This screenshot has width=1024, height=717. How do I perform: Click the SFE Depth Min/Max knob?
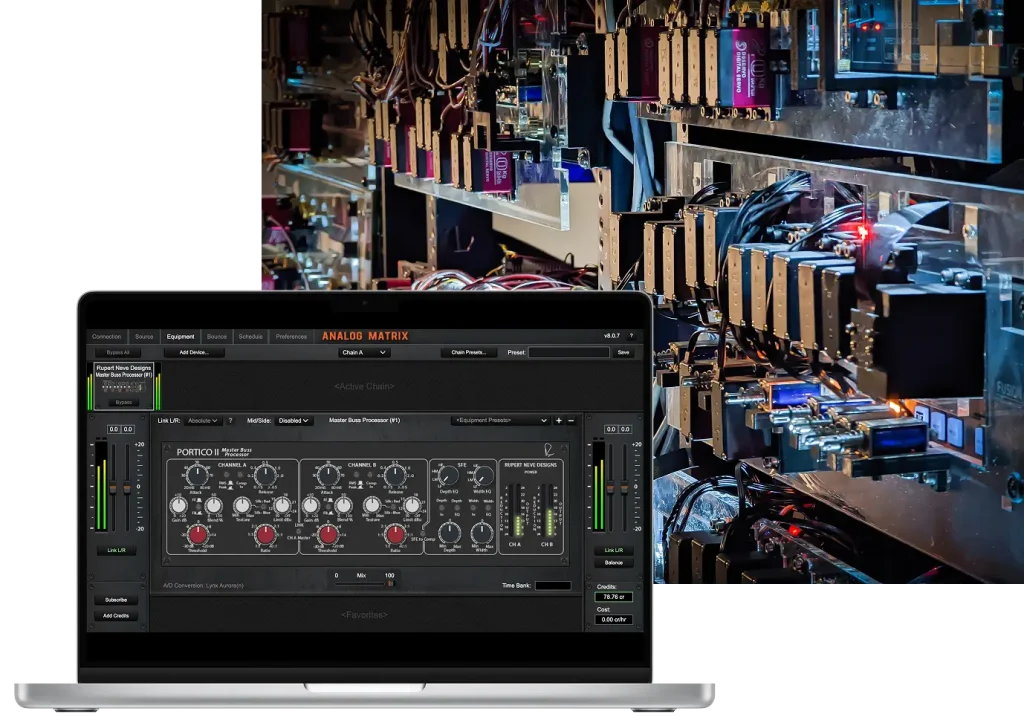[x=449, y=533]
